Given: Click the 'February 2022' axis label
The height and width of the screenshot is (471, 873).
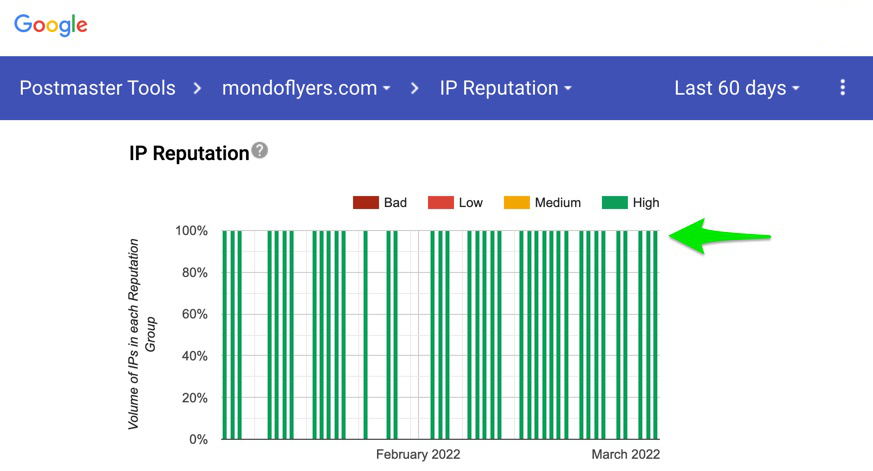Looking at the screenshot, I should 418,454.
